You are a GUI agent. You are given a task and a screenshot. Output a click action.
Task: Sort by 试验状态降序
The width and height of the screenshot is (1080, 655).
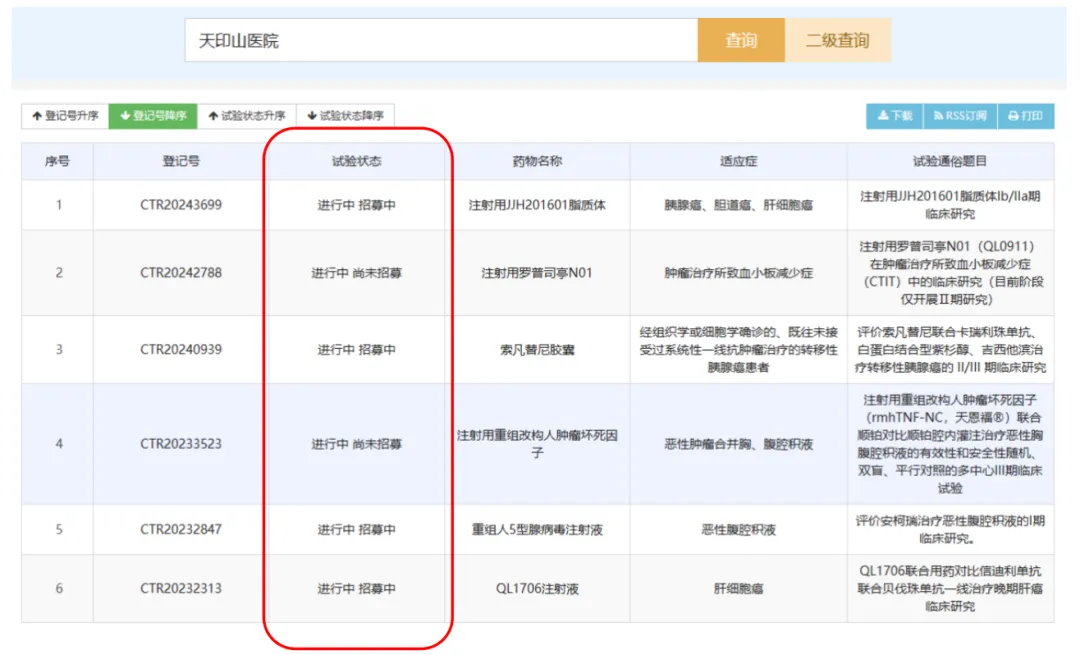click(x=345, y=116)
